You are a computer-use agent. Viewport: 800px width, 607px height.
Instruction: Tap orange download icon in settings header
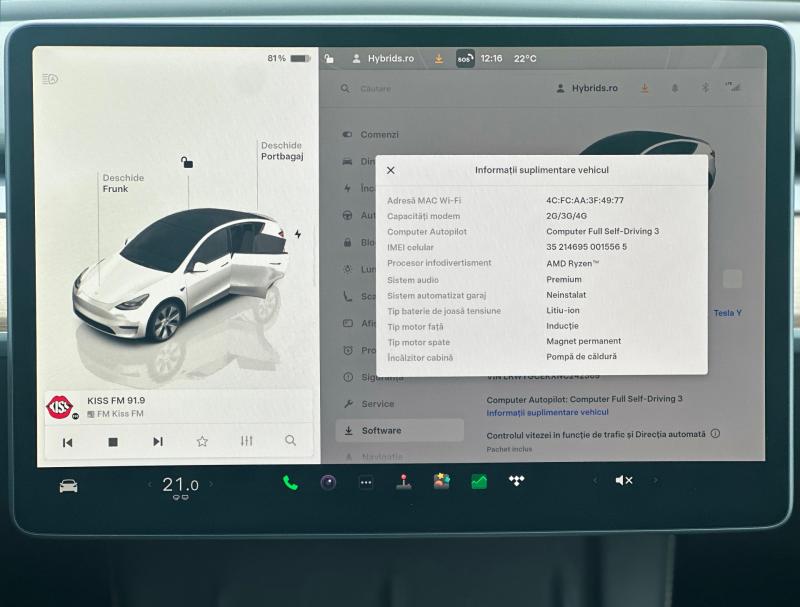pos(645,88)
